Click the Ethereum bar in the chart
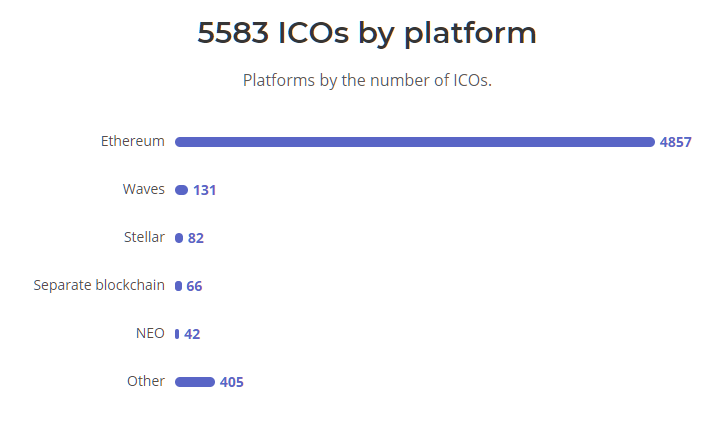 point(414,142)
